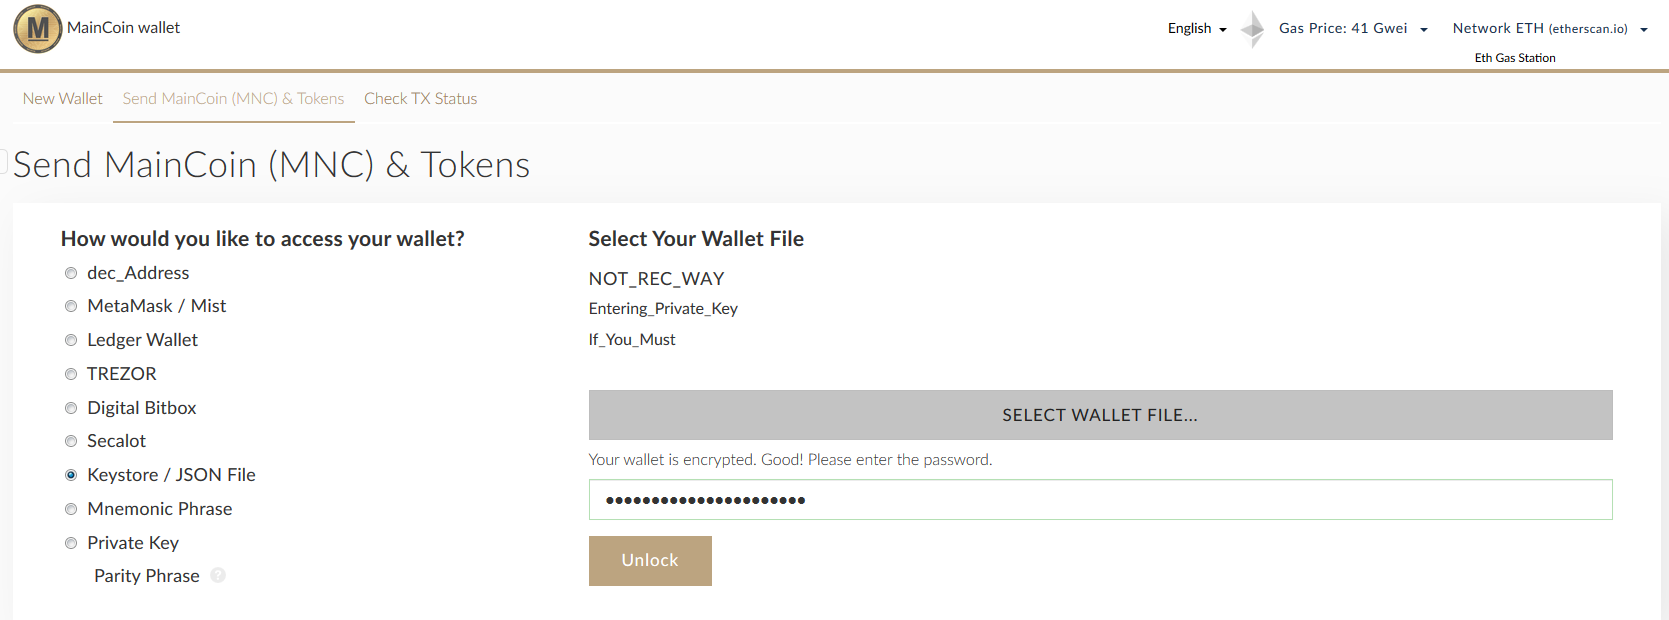Choose Mnemonic Phrase access method
Screen dimensions: 1669x620
(x=71, y=509)
